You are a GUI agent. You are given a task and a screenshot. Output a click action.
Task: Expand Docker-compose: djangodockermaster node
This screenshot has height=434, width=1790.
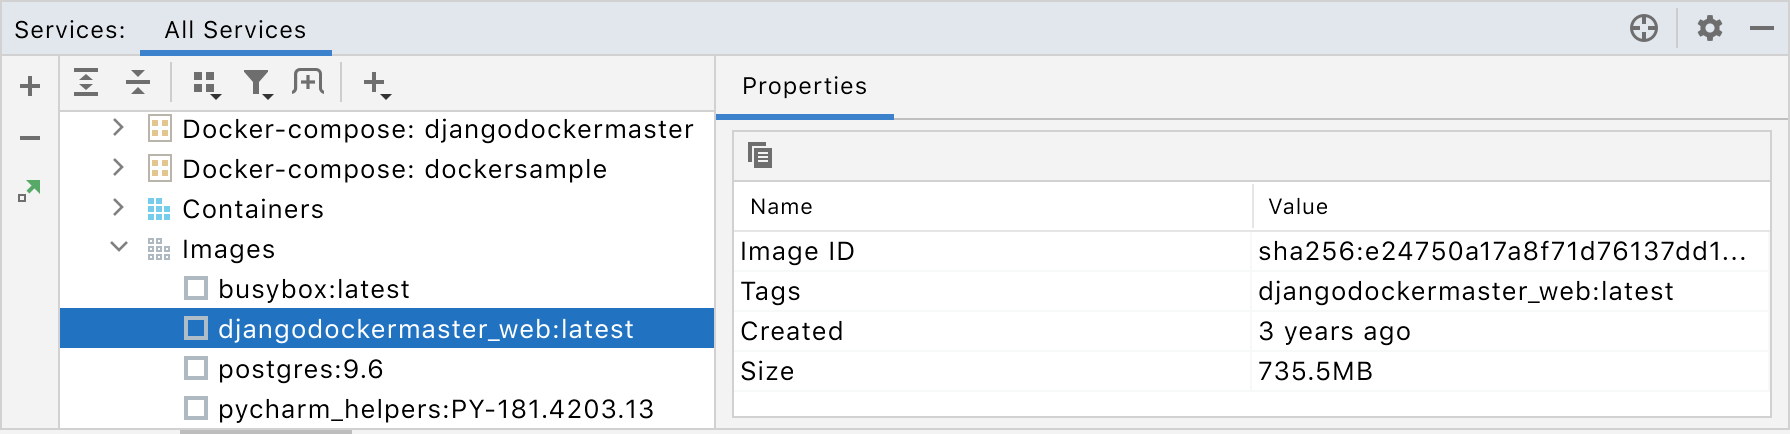click(x=118, y=128)
